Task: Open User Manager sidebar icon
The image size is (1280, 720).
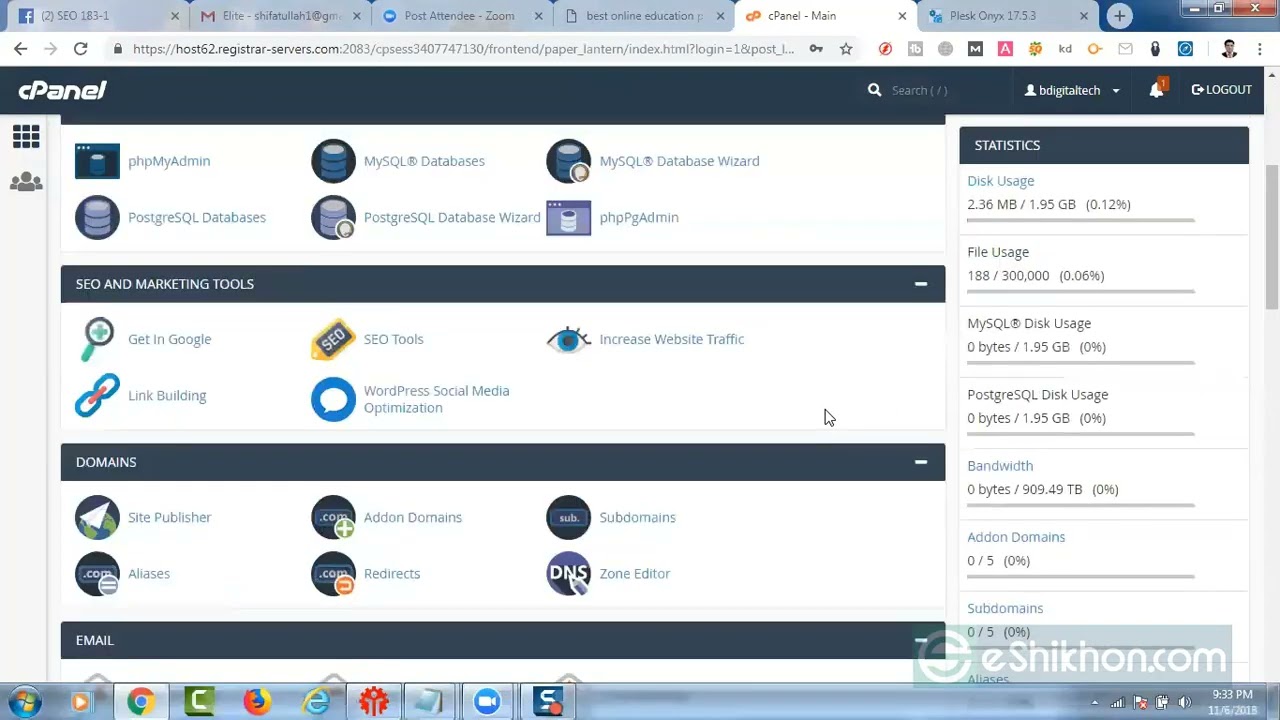Action: [x=26, y=182]
